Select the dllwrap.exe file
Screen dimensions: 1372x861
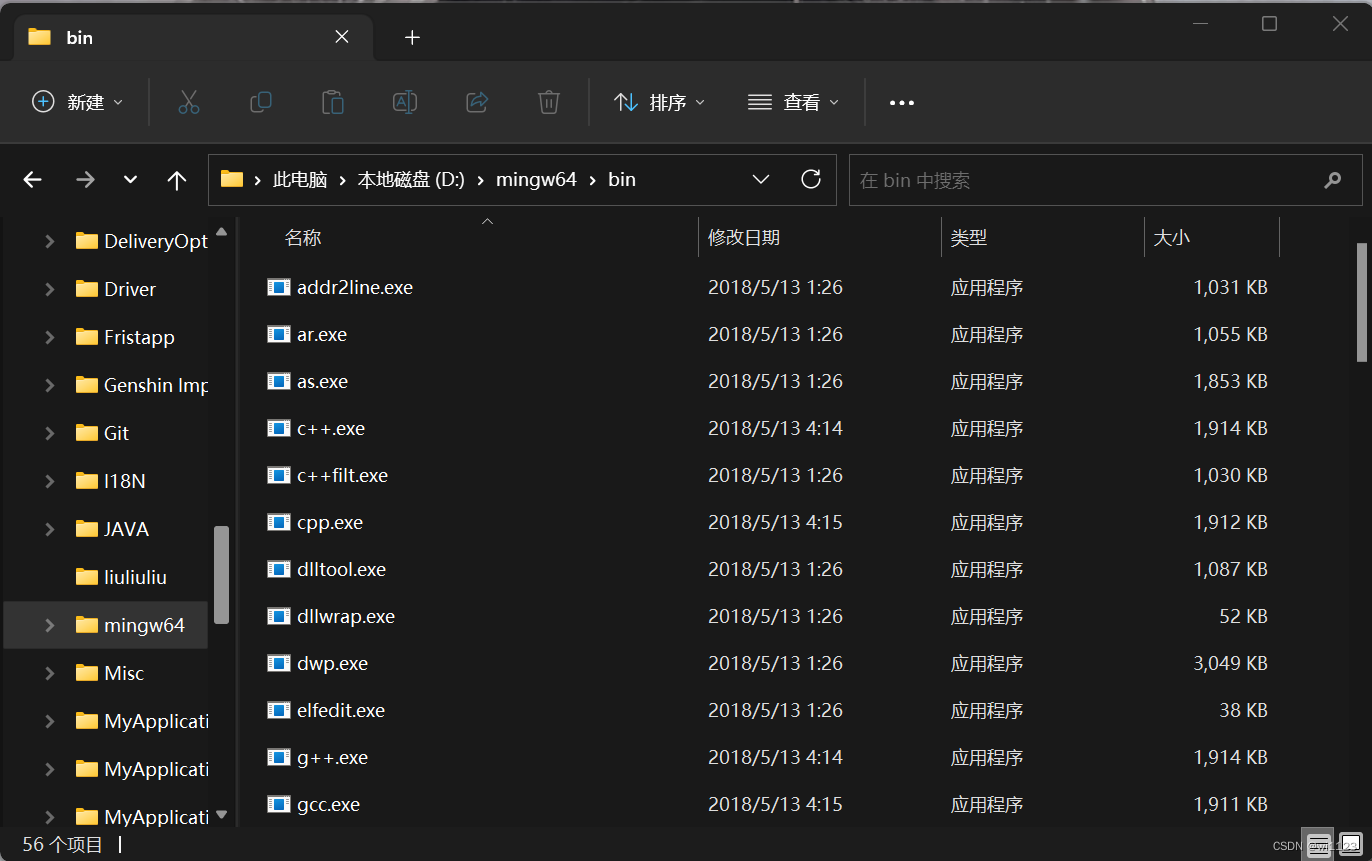[346, 616]
